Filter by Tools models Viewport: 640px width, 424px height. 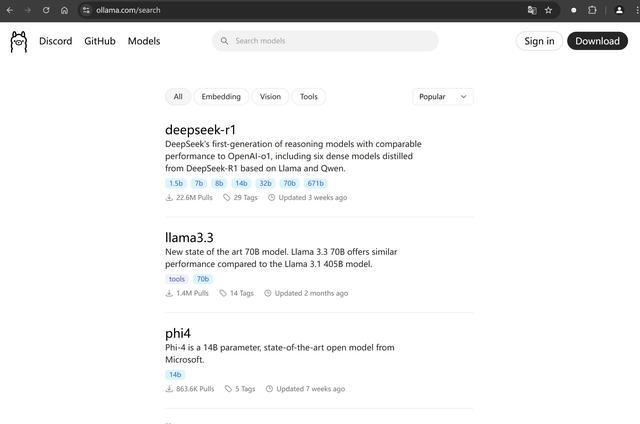[309, 97]
